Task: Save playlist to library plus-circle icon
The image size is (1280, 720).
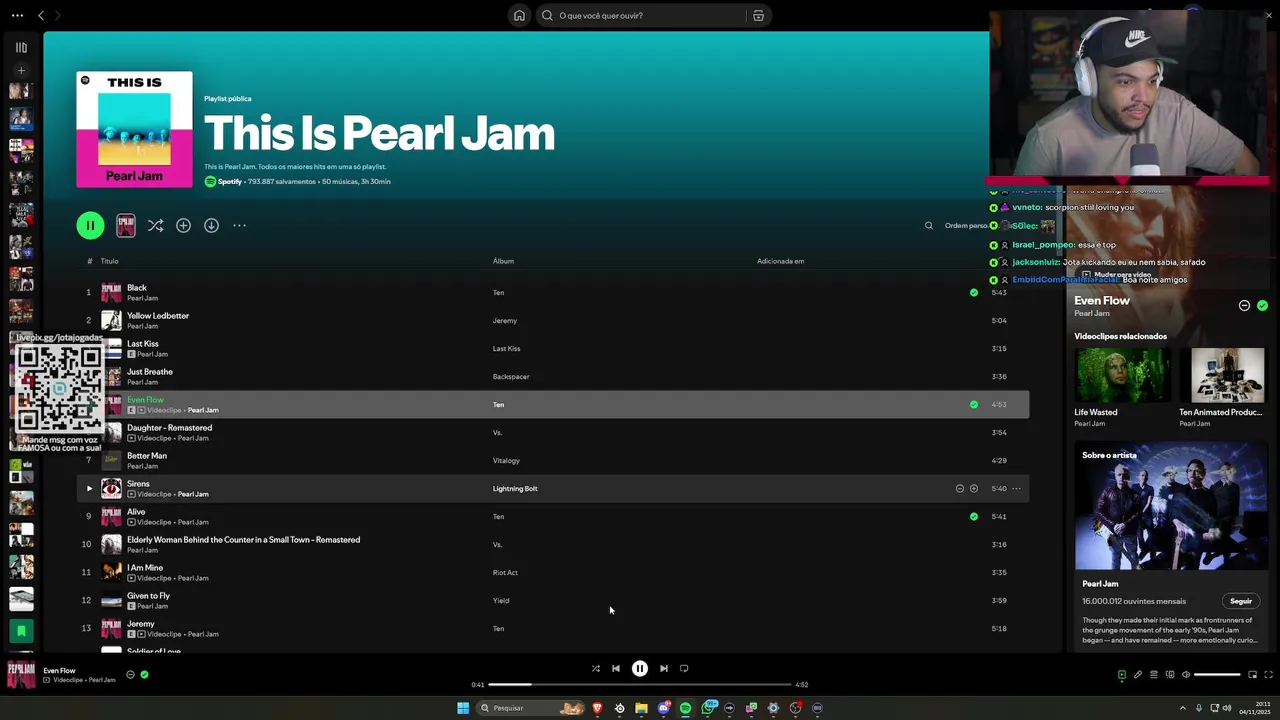Action: point(183,225)
